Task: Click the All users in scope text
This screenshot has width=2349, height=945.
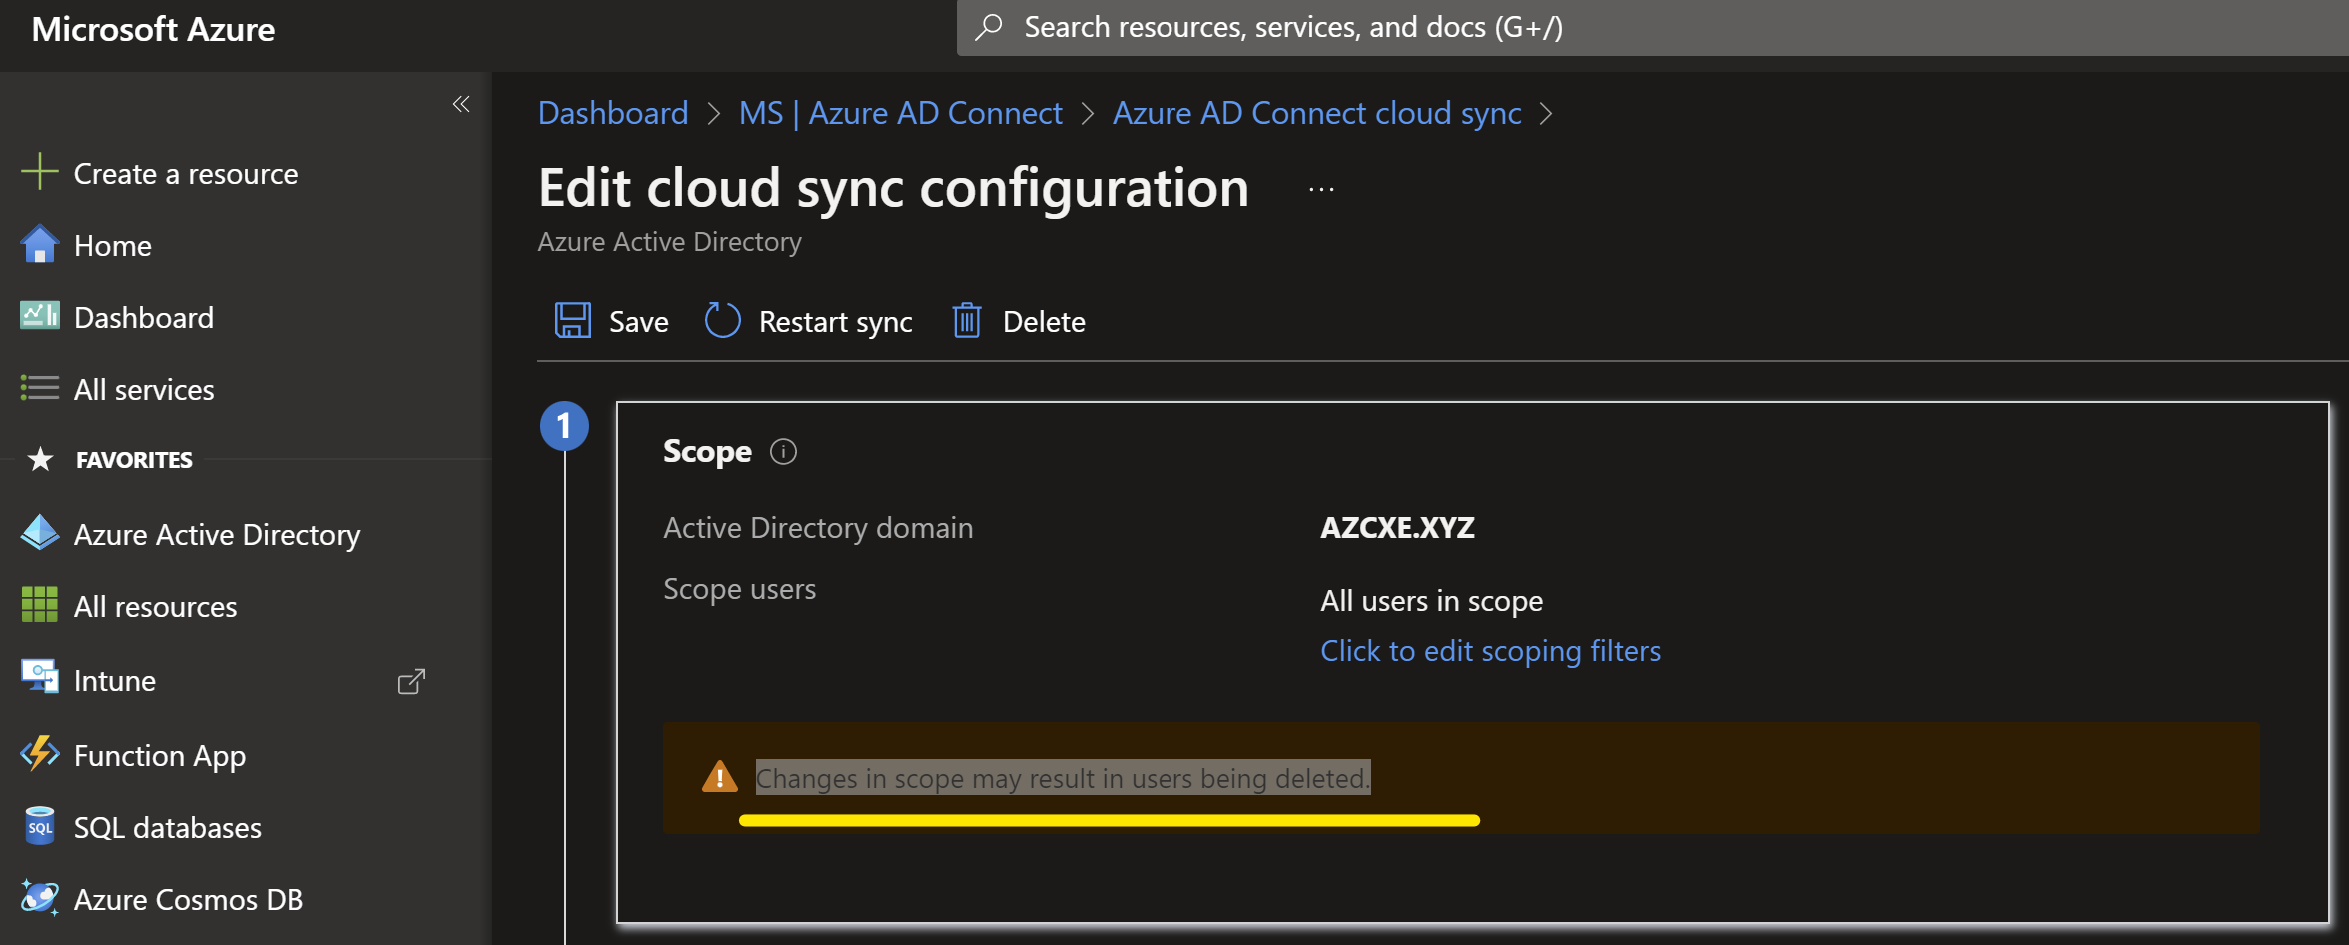Action: 1431,601
